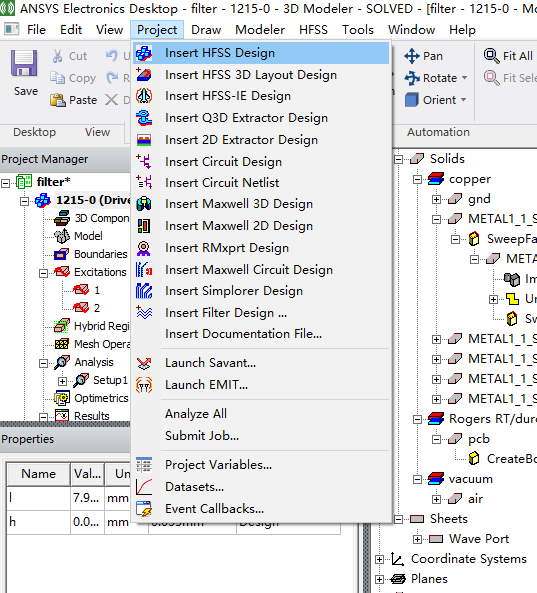Expand the Wave Port sheet node
This screenshot has height=593, width=537.
(x=417, y=539)
